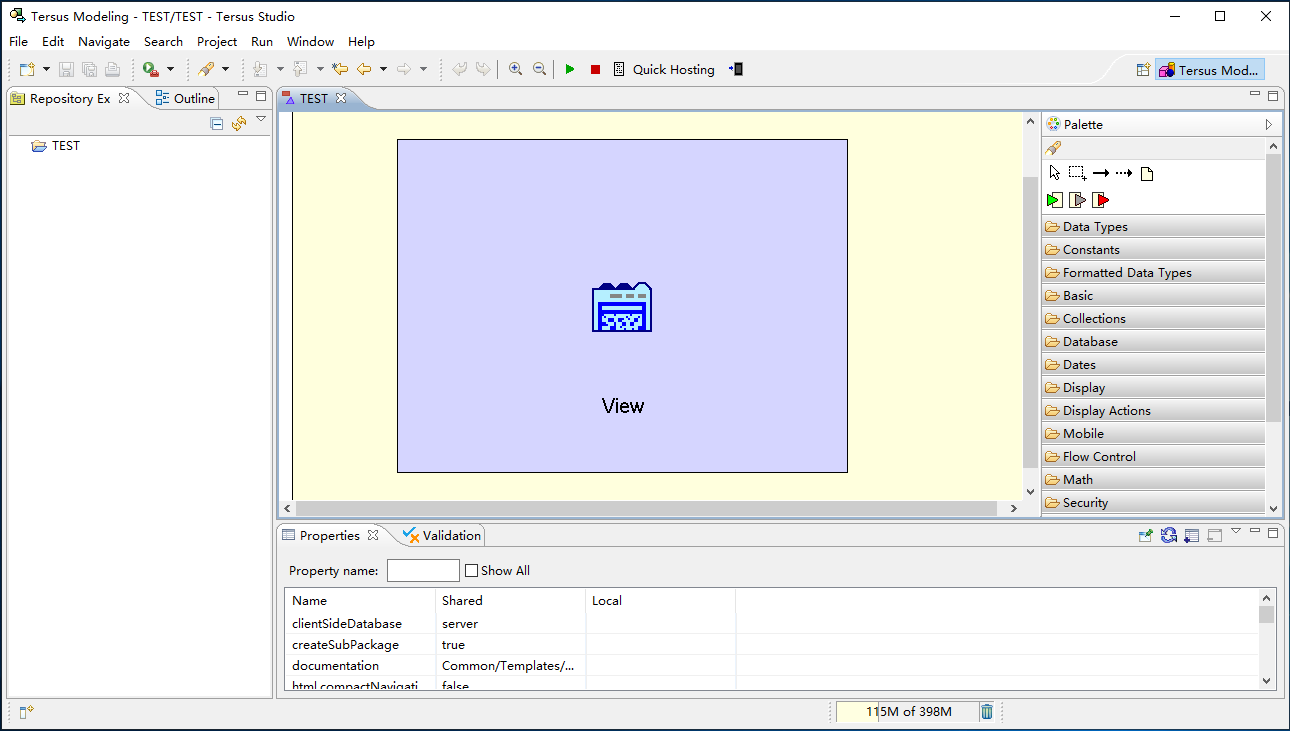The width and height of the screenshot is (1290, 731).
Task: Select the green Trigger slot tool
Action: [x=1054, y=200]
